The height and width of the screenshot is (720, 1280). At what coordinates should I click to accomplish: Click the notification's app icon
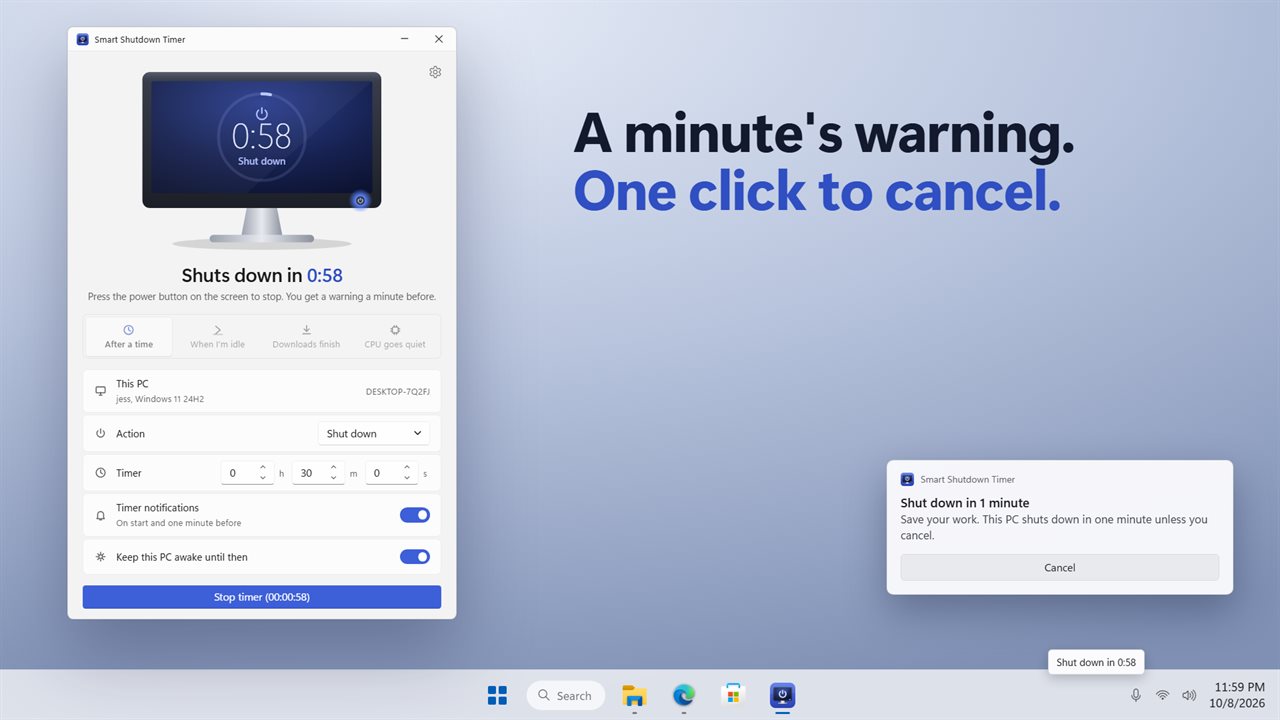[907, 479]
